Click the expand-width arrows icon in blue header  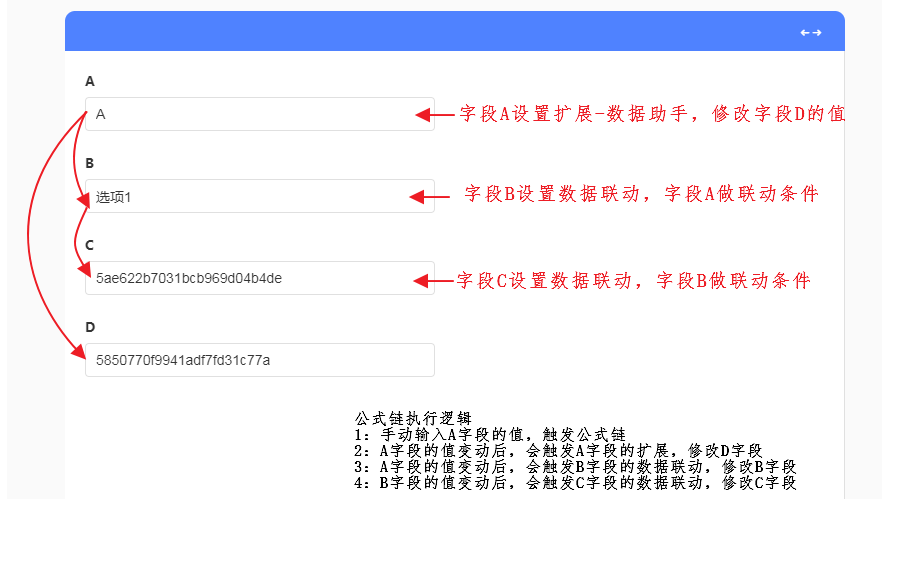pos(810,33)
